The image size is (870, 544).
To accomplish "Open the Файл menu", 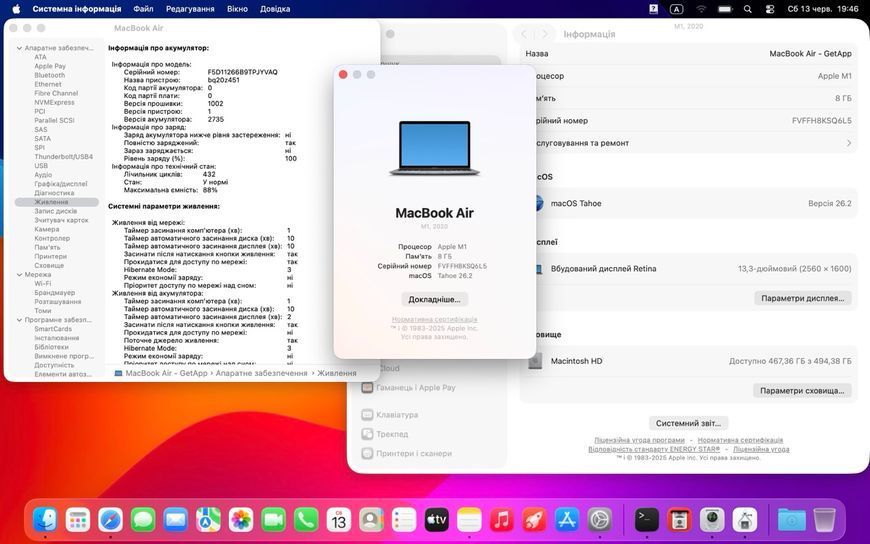I will pos(143,9).
